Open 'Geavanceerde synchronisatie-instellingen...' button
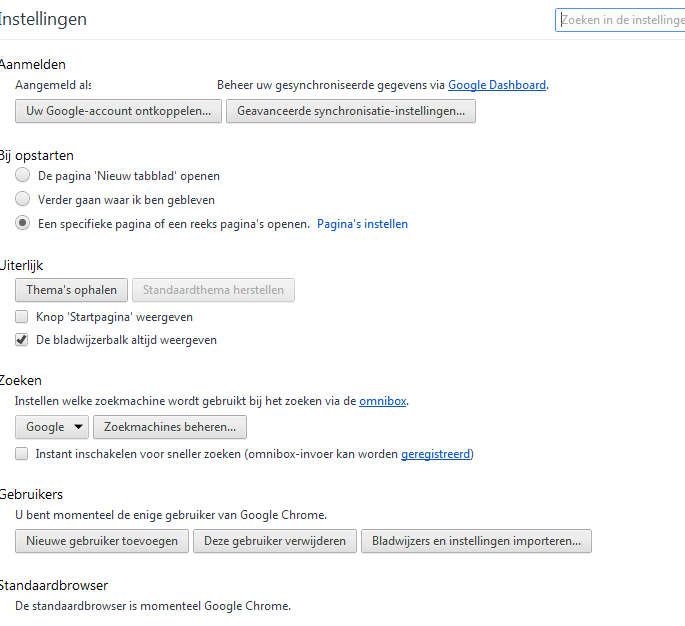685x626 pixels. click(x=351, y=111)
